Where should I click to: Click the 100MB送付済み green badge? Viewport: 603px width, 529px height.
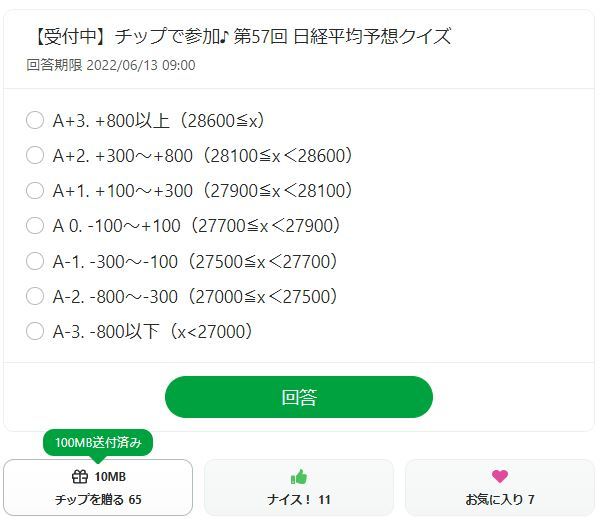click(98, 442)
